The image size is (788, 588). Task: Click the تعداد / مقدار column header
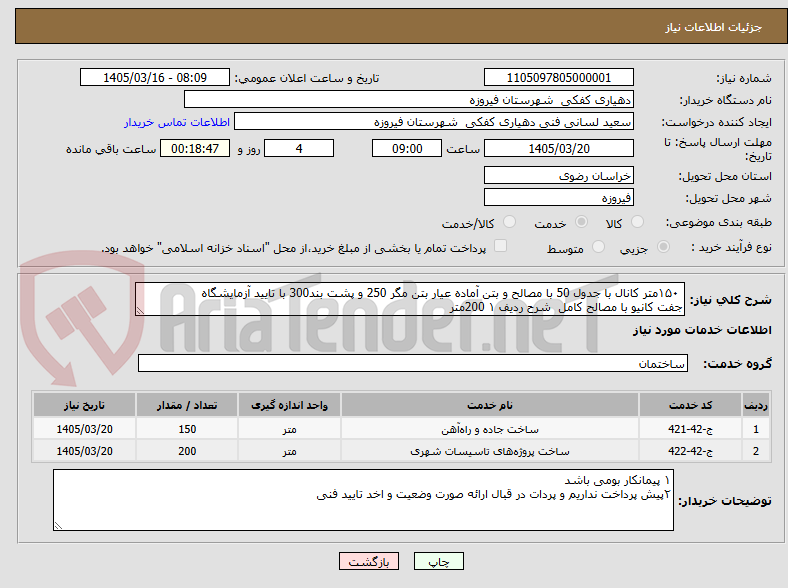187,405
